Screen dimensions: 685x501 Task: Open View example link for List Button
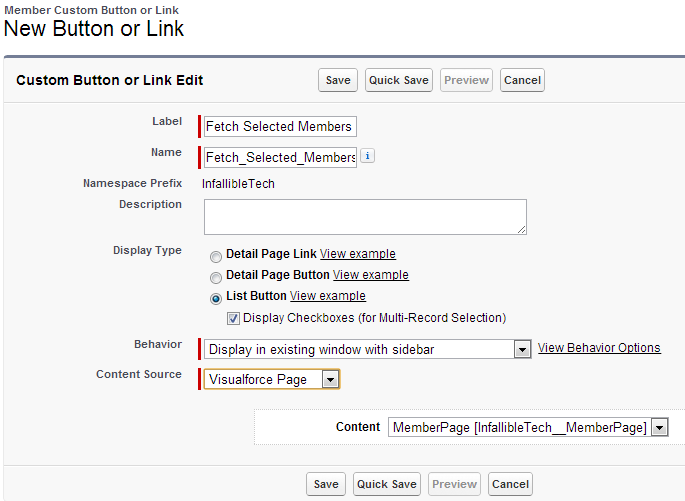[x=328, y=296]
